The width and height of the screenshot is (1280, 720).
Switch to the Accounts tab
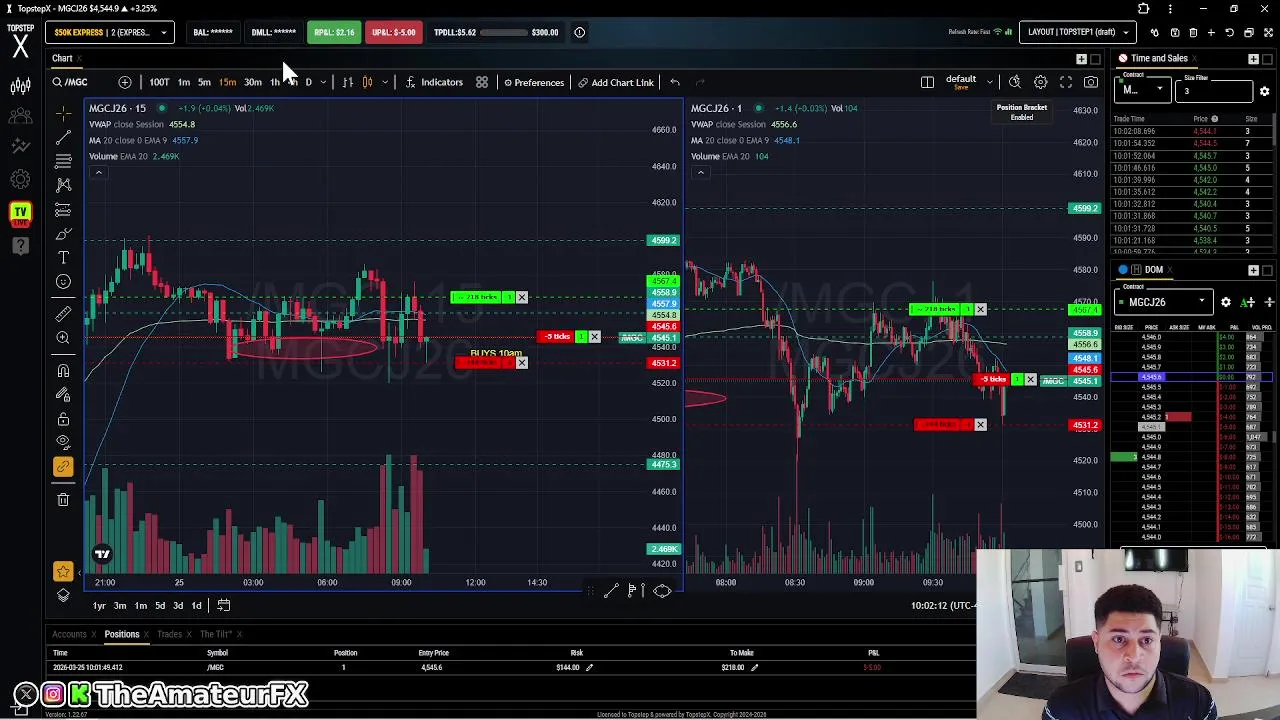[x=69, y=634]
